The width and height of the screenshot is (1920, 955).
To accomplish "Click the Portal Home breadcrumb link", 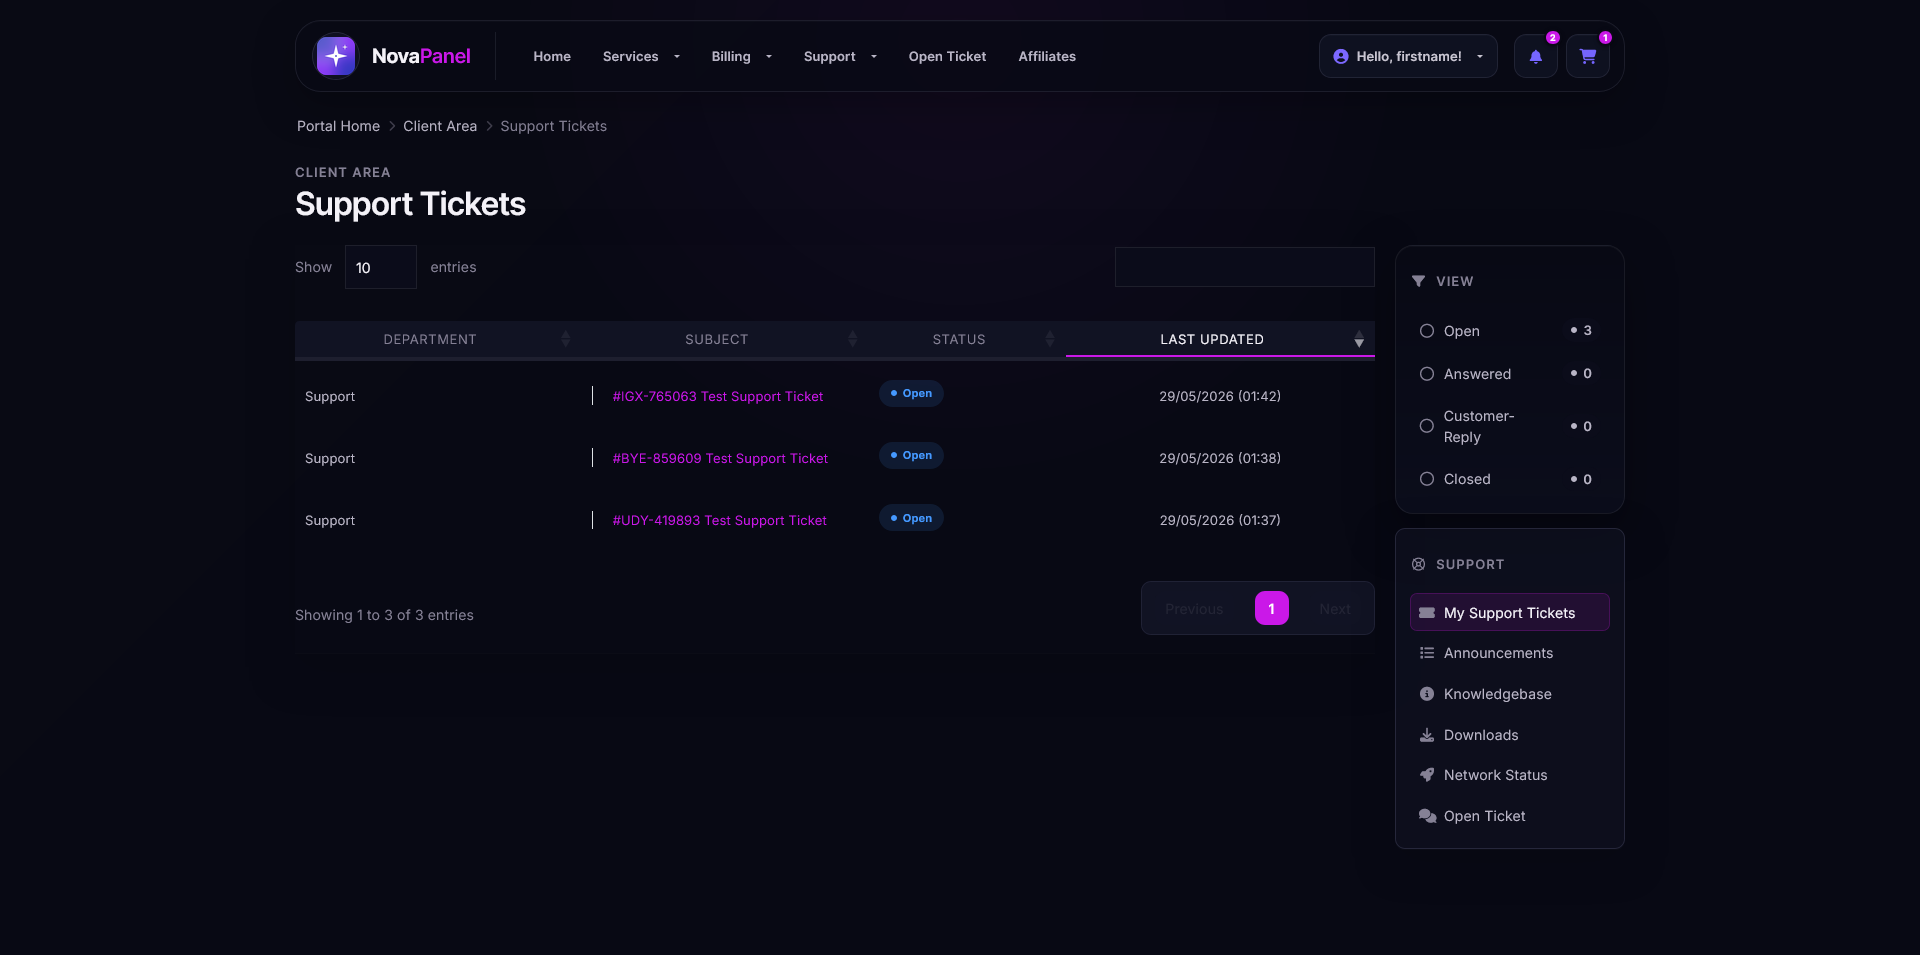I will point(338,126).
